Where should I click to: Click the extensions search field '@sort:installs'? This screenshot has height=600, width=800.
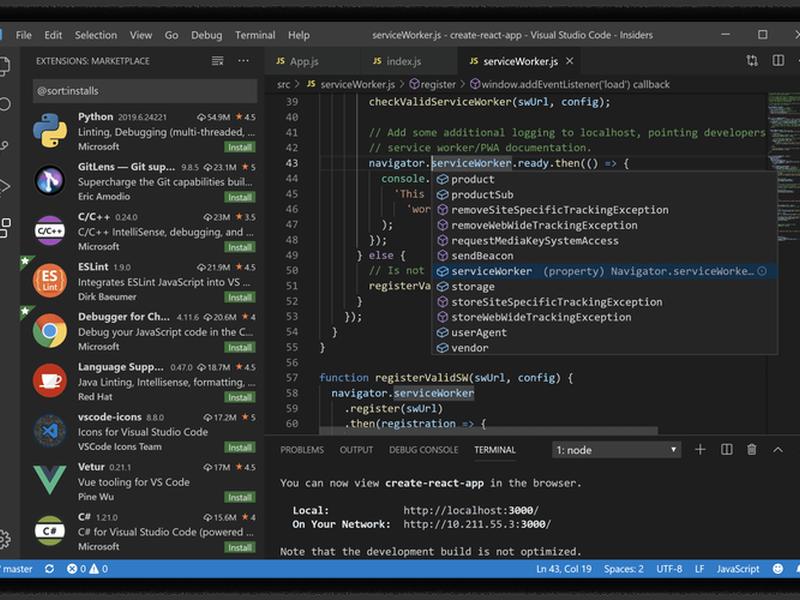tap(145, 91)
